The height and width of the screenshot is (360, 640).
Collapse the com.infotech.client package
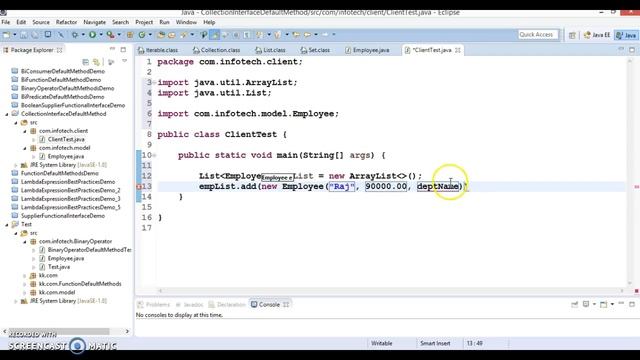25,131
